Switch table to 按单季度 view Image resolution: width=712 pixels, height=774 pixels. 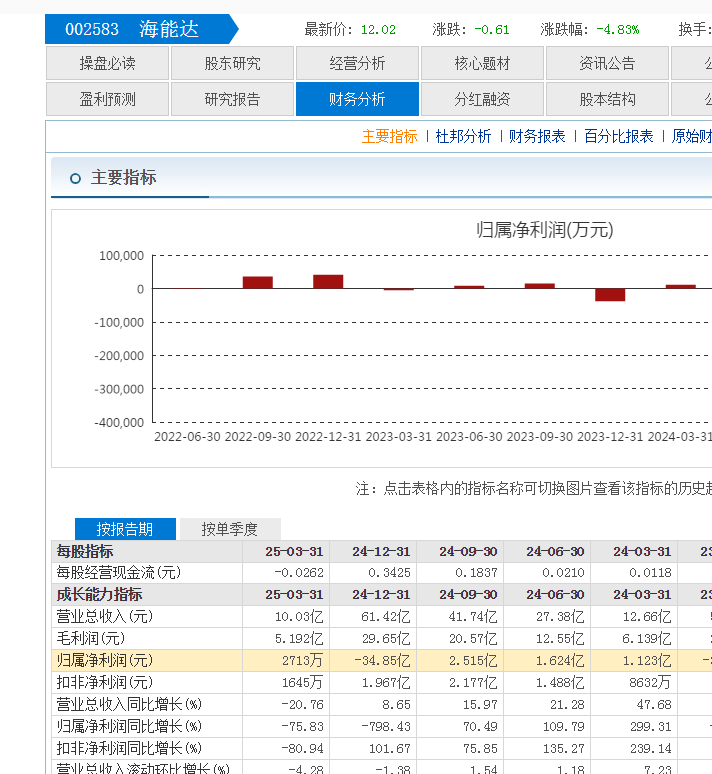(x=230, y=529)
